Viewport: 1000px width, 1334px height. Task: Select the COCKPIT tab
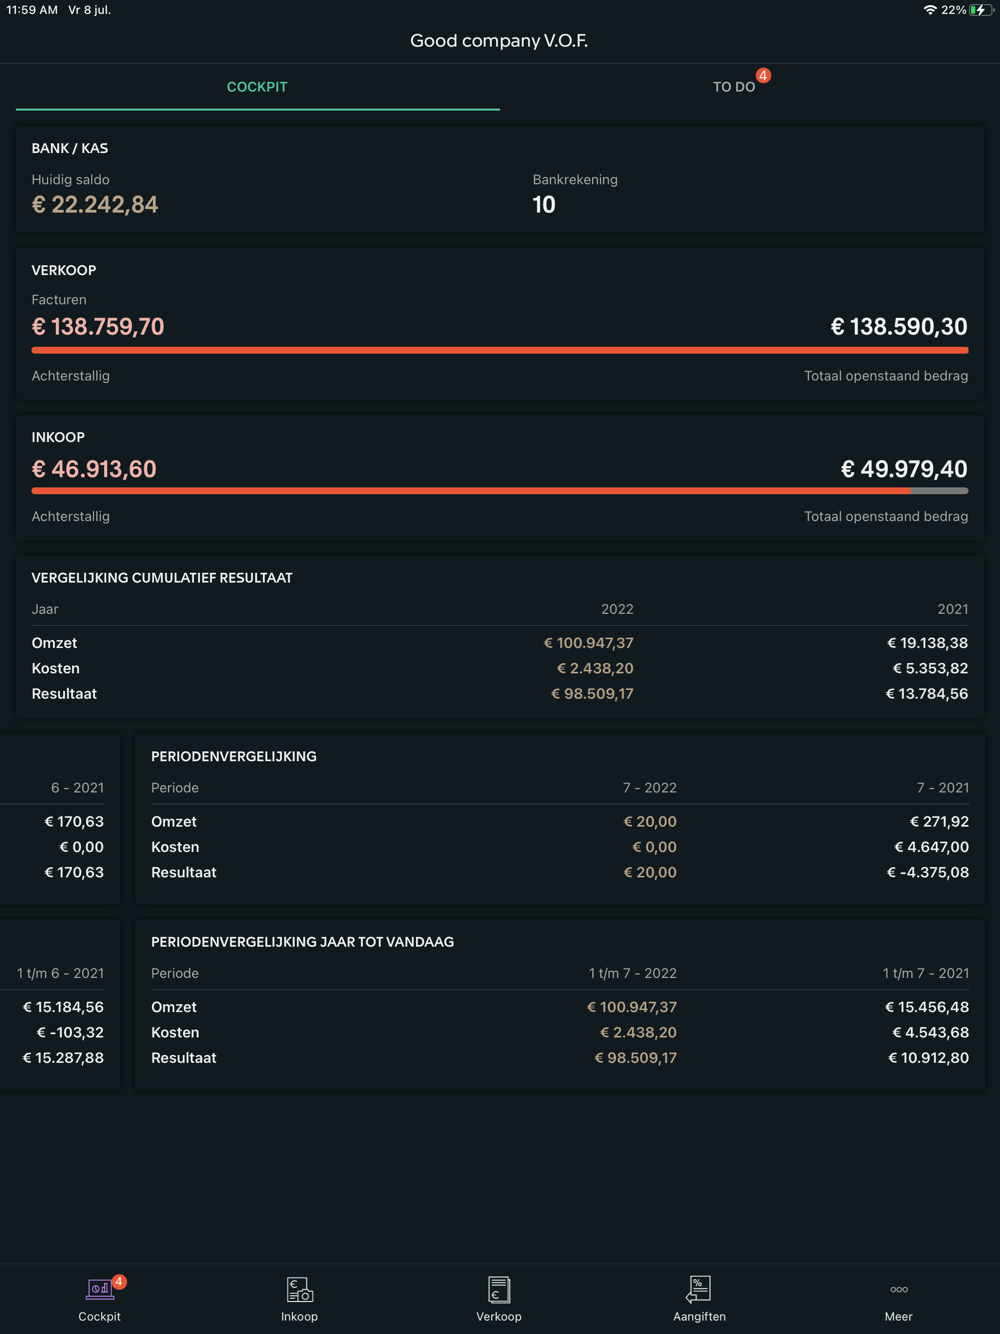tap(257, 87)
